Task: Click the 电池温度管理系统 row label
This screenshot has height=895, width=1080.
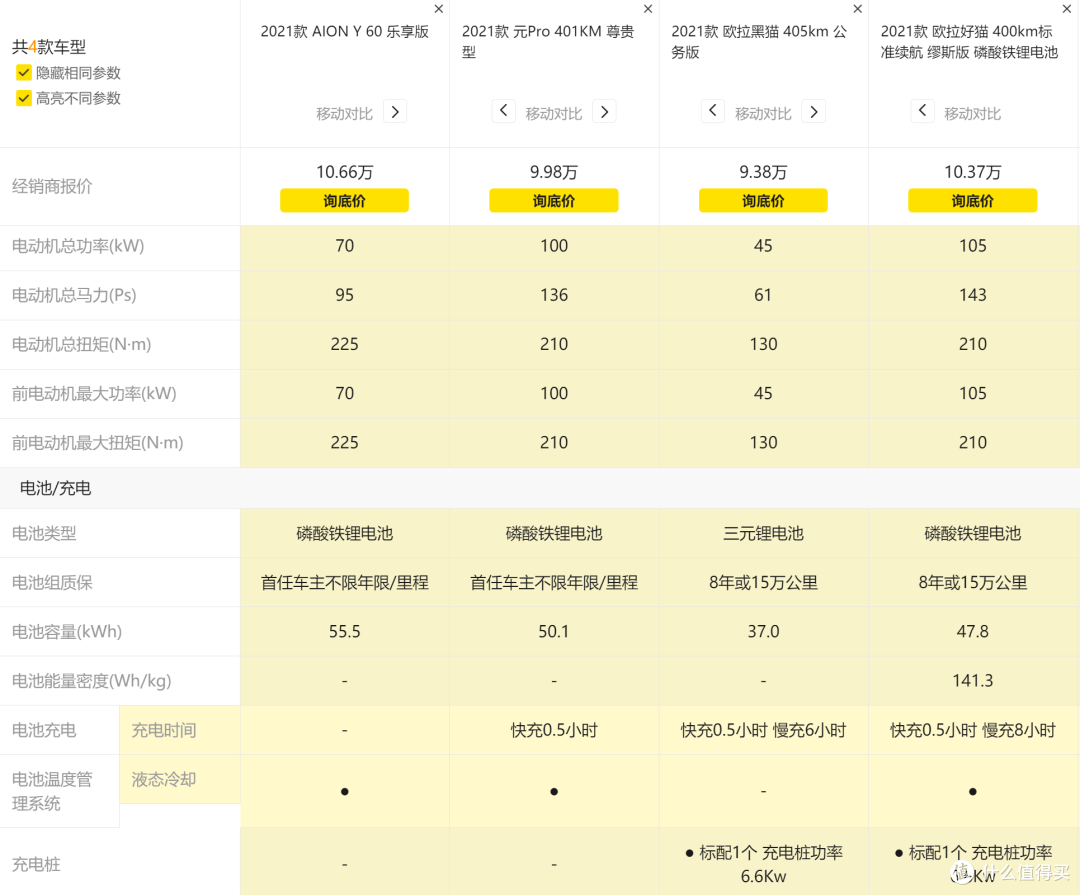Action: click(x=52, y=791)
